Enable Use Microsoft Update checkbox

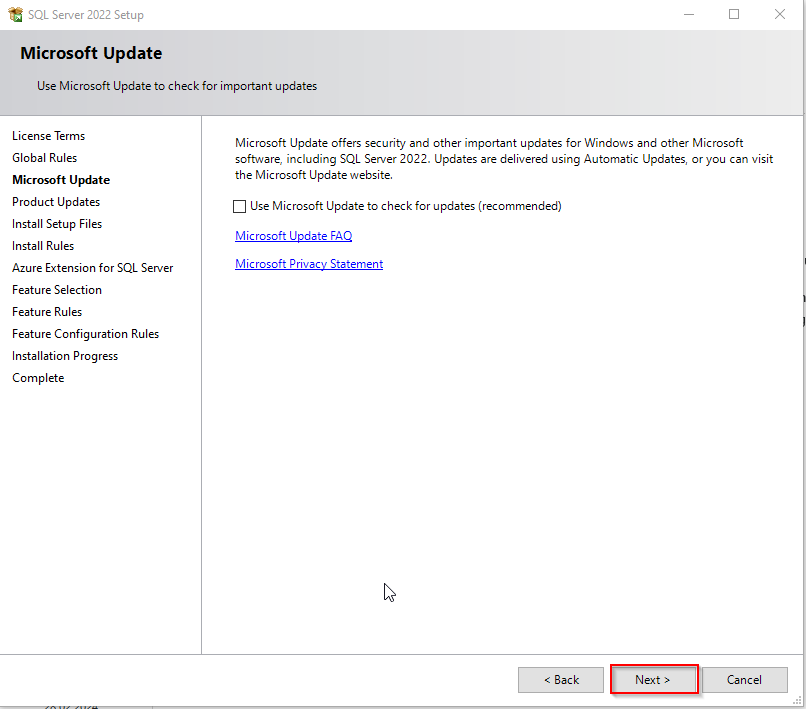coord(239,207)
